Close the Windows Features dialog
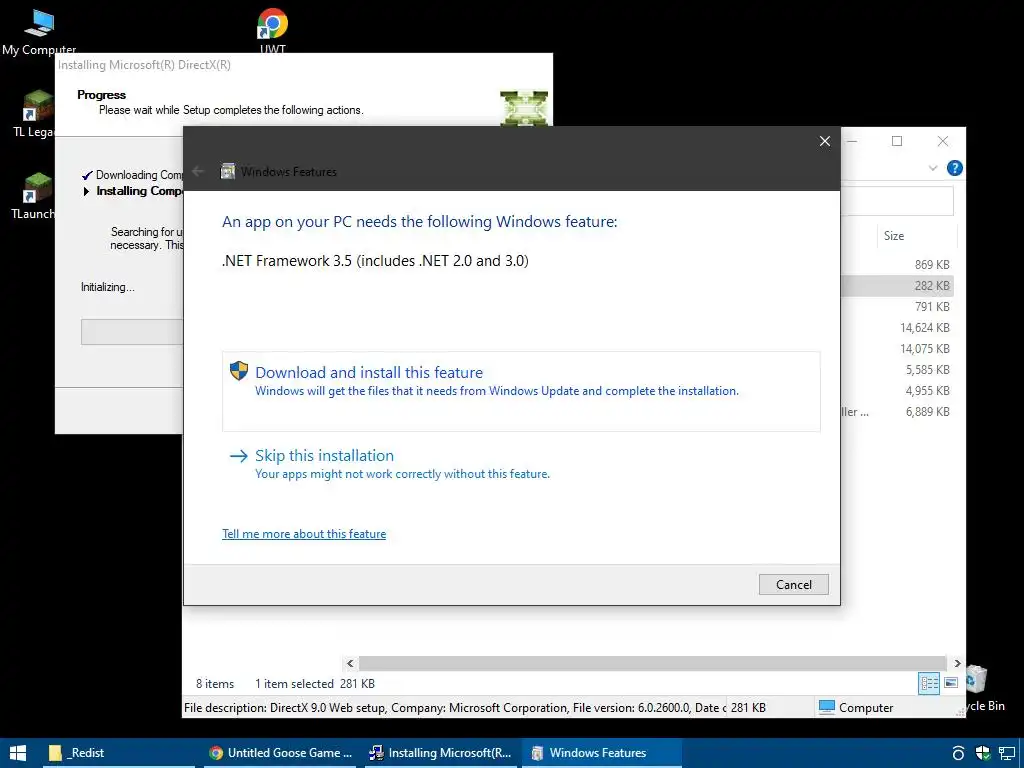 tap(825, 141)
